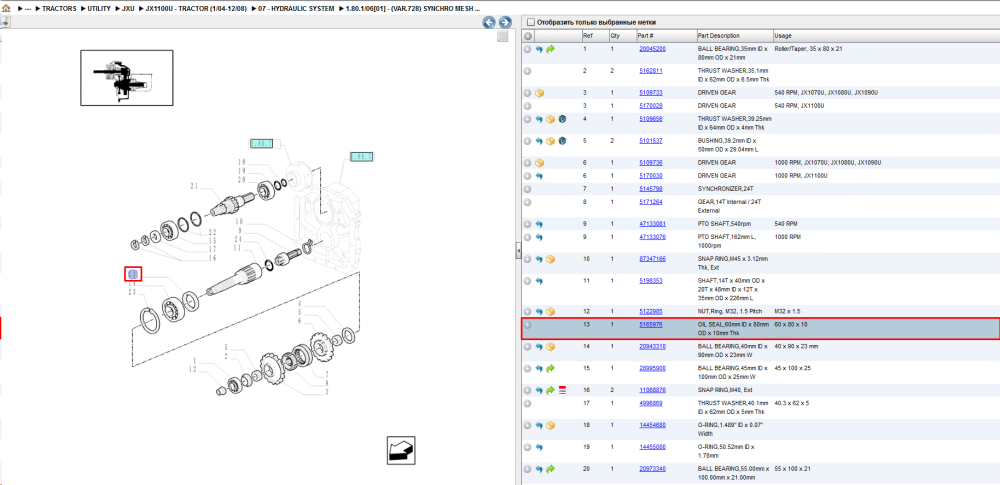Viewport: 1000px width, 485px height.
Task: Open part number link 5109733
Action: 651,93
